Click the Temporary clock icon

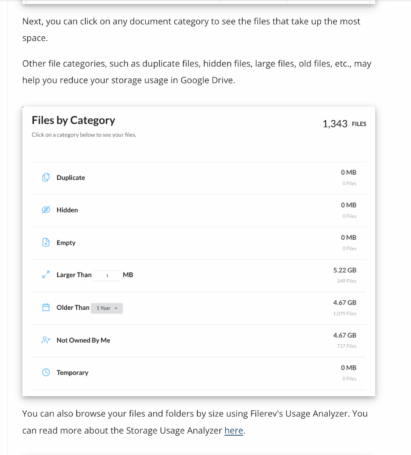point(46,372)
